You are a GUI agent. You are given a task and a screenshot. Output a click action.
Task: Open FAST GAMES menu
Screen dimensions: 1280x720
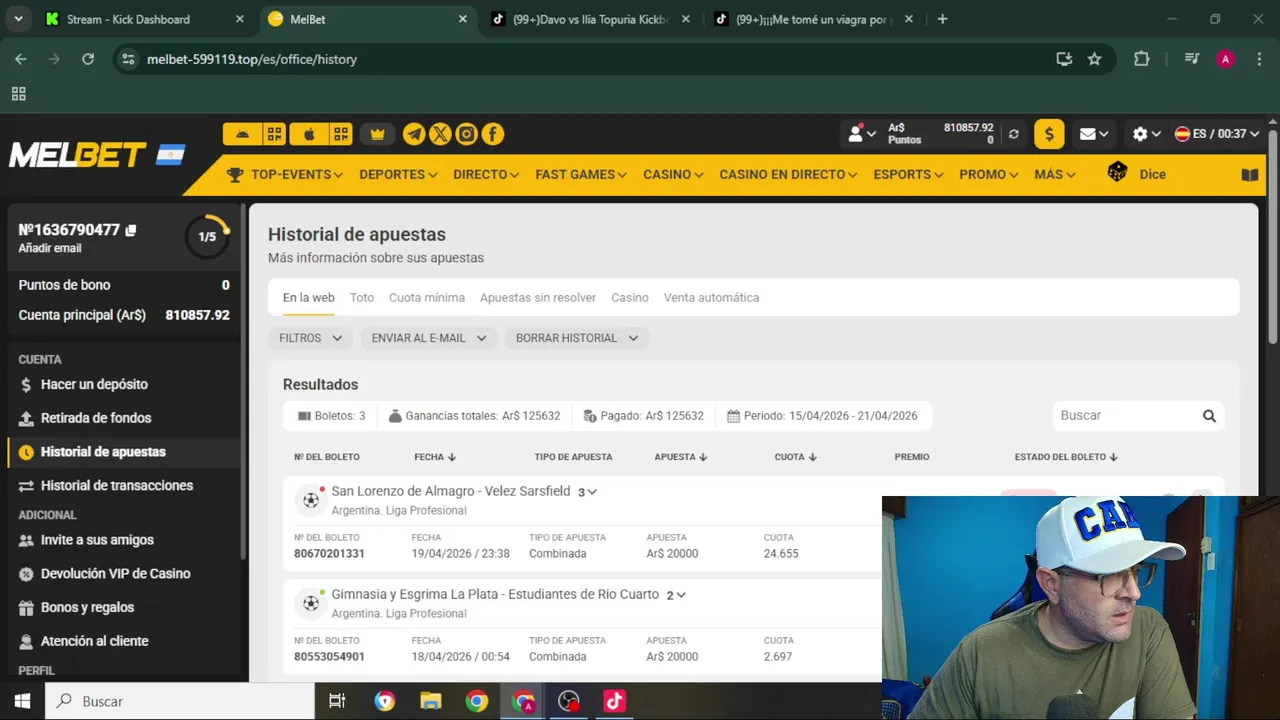pyautogui.click(x=581, y=174)
